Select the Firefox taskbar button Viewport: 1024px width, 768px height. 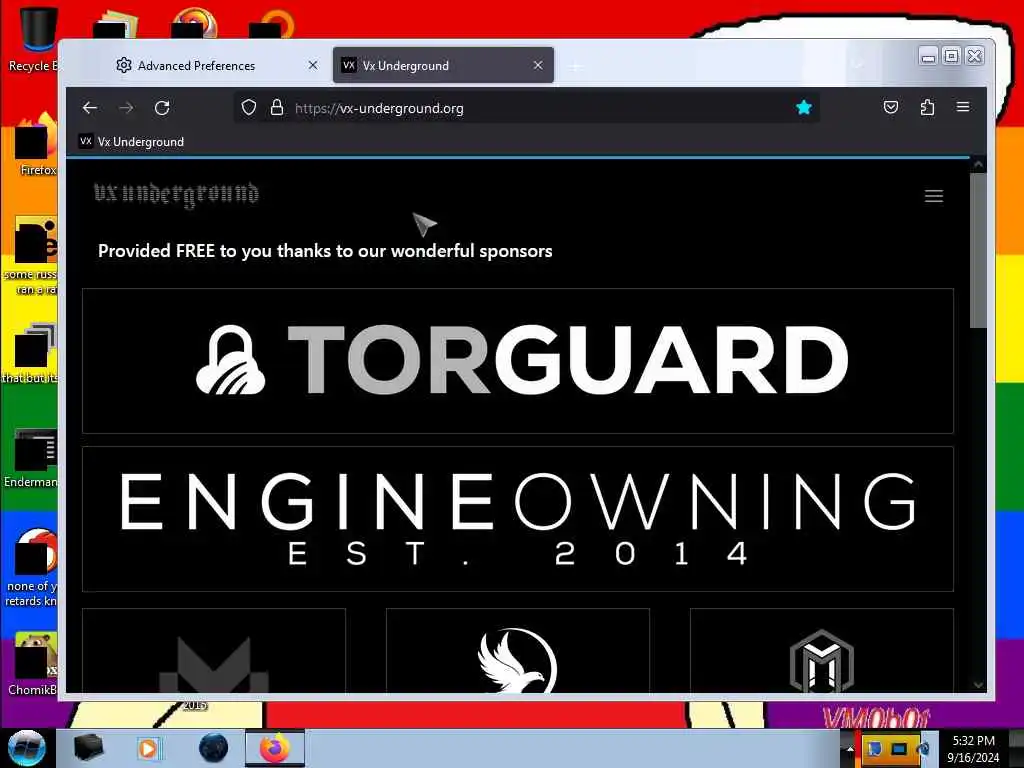pyautogui.click(x=275, y=748)
